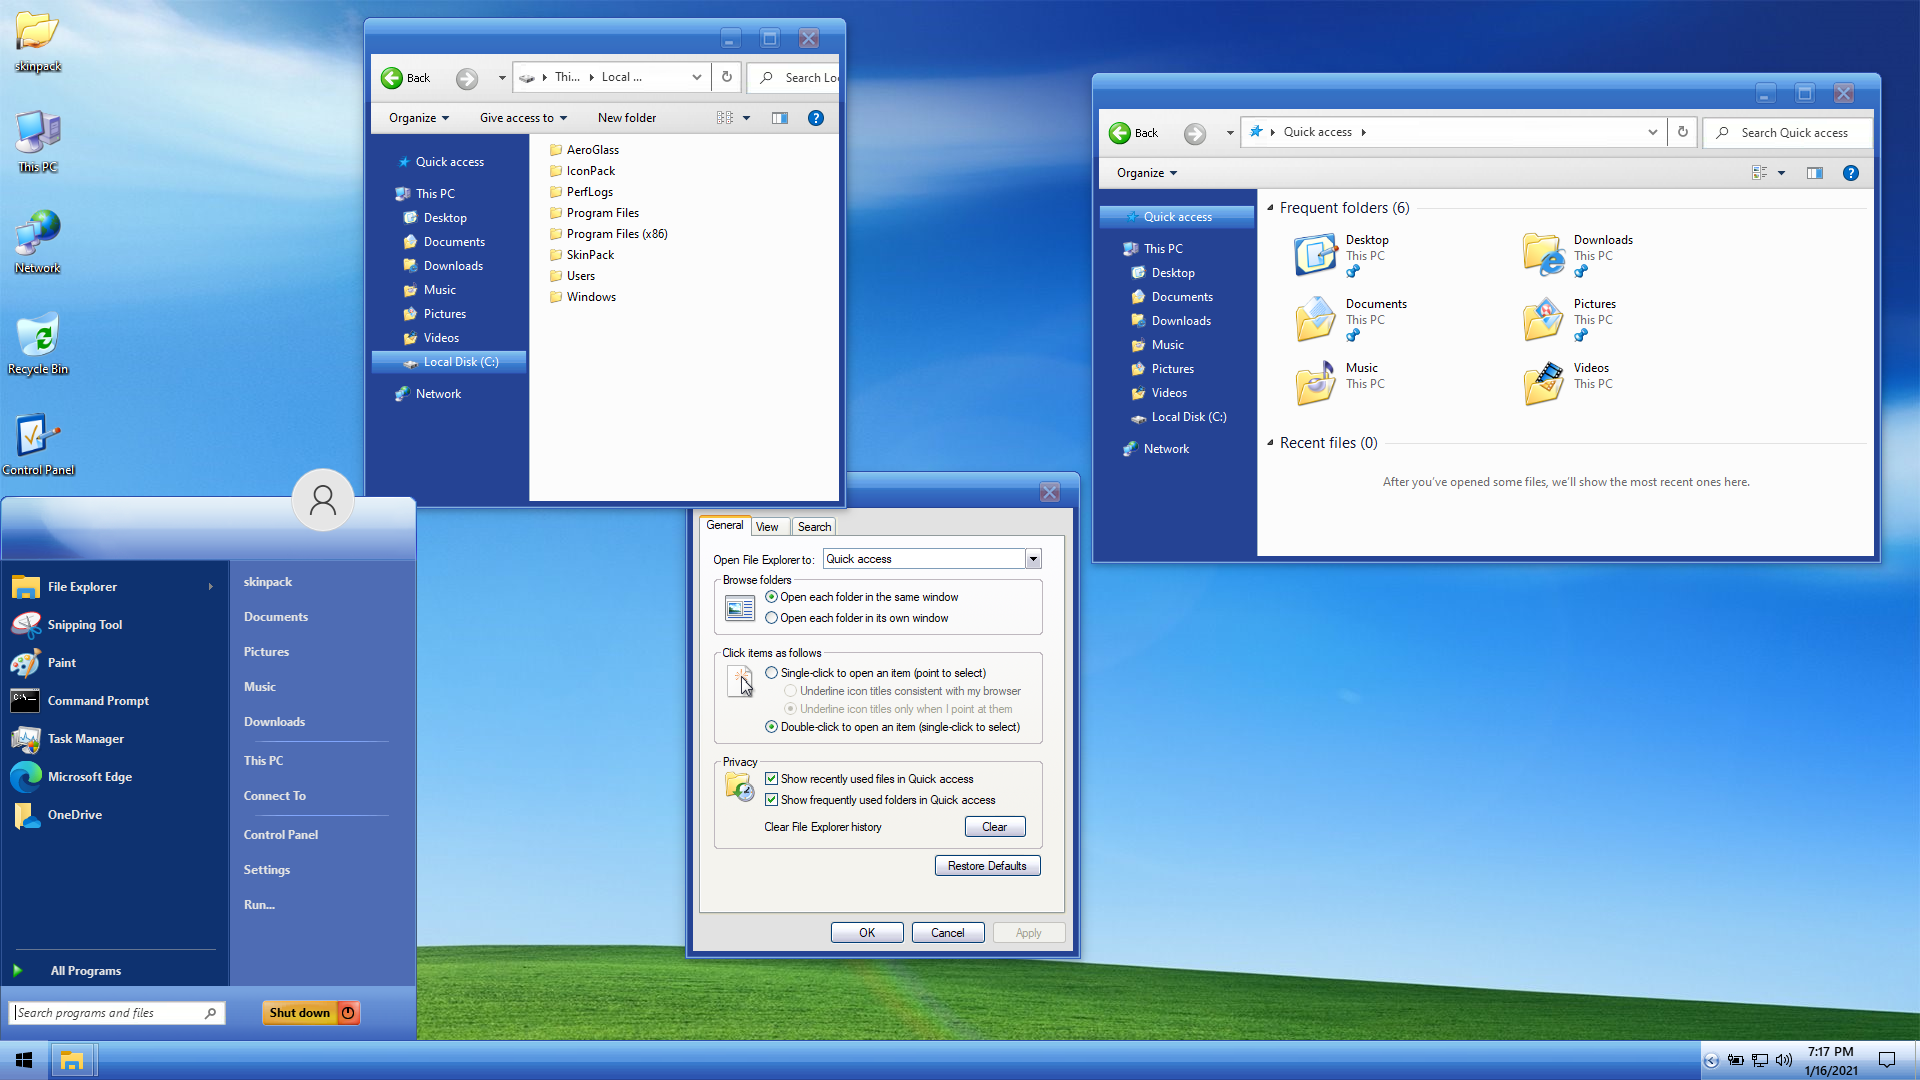The width and height of the screenshot is (1920, 1080).
Task: Open the Snipping Tool from Start menu
Action: tap(85, 625)
